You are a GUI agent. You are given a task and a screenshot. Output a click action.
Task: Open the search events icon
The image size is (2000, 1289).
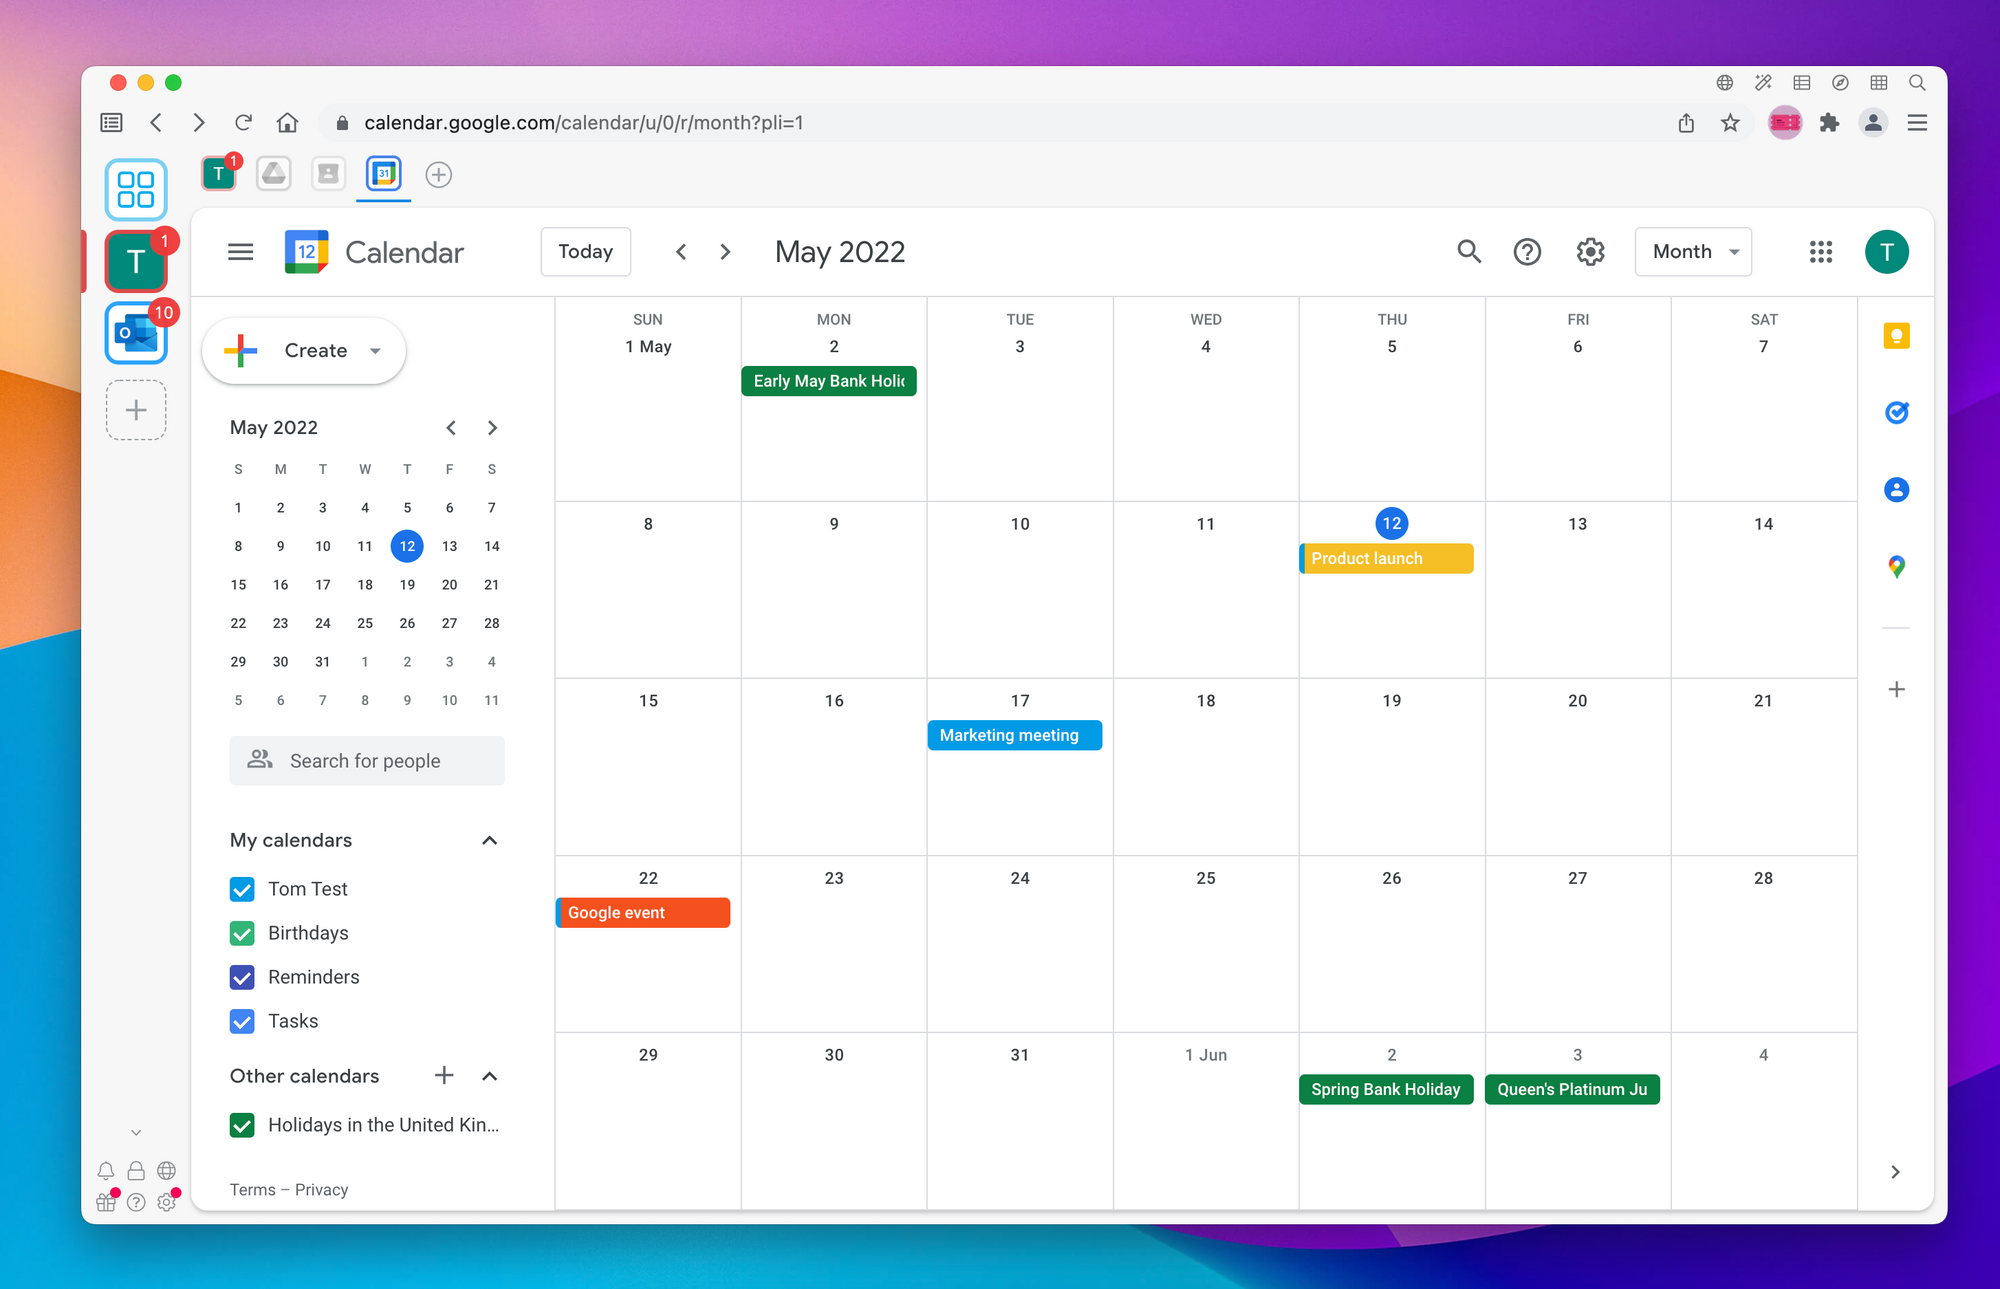[1471, 251]
